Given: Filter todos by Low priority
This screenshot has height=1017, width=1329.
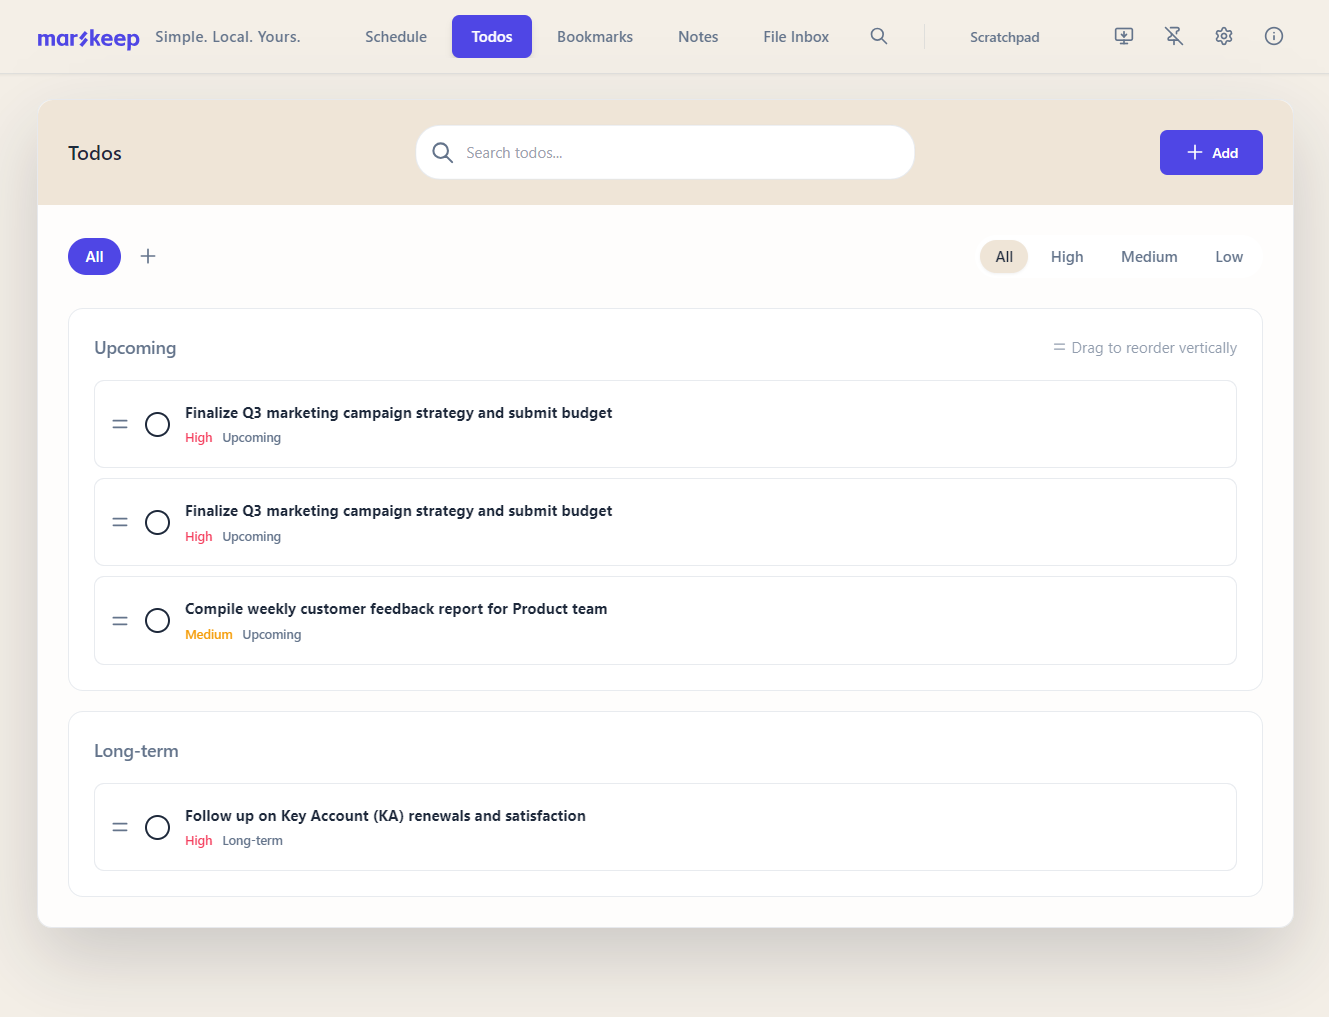Looking at the screenshot, I should pos(1229,257).
